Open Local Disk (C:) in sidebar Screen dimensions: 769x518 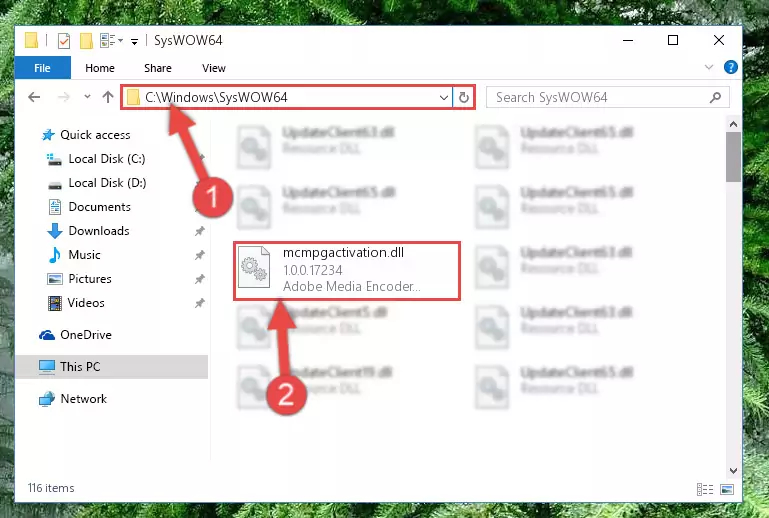pyautogui.click(x=96, y=159)
